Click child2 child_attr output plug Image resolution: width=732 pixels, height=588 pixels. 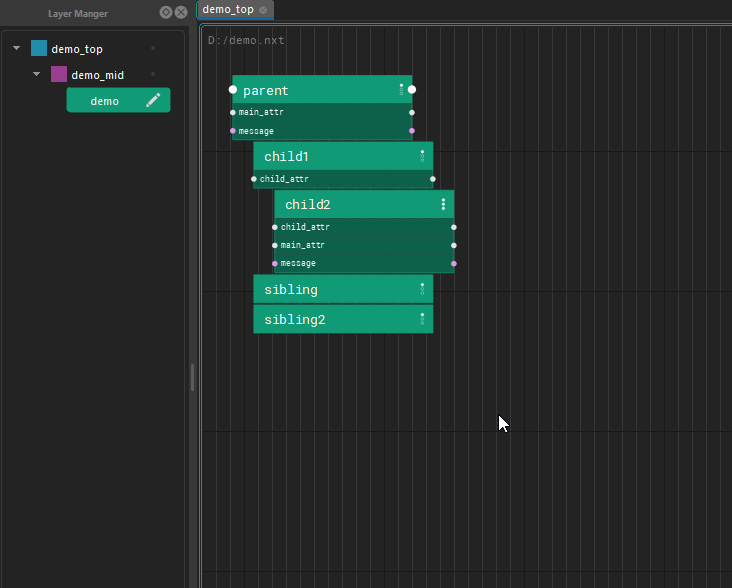(x=454, y=227)
